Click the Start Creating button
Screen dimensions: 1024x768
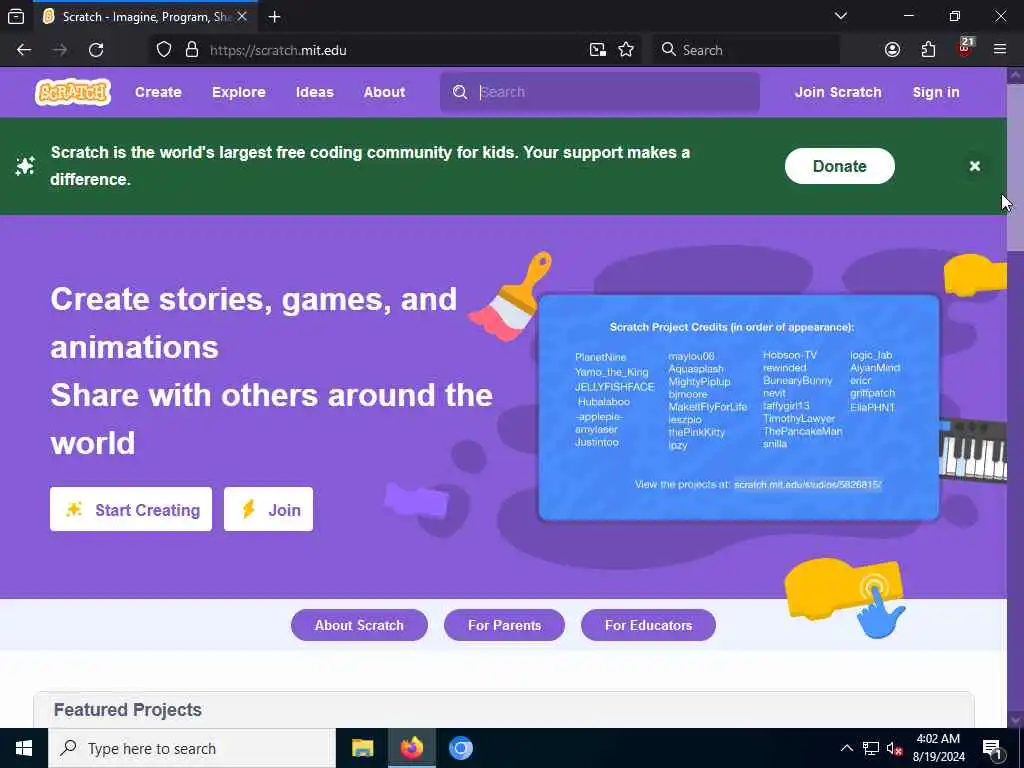click(131, 509)
